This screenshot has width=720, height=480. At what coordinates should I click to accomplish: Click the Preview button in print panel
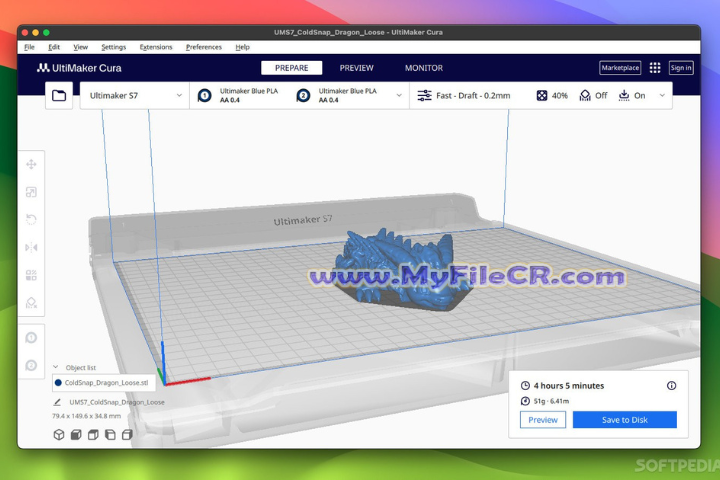tap(543, 420)
